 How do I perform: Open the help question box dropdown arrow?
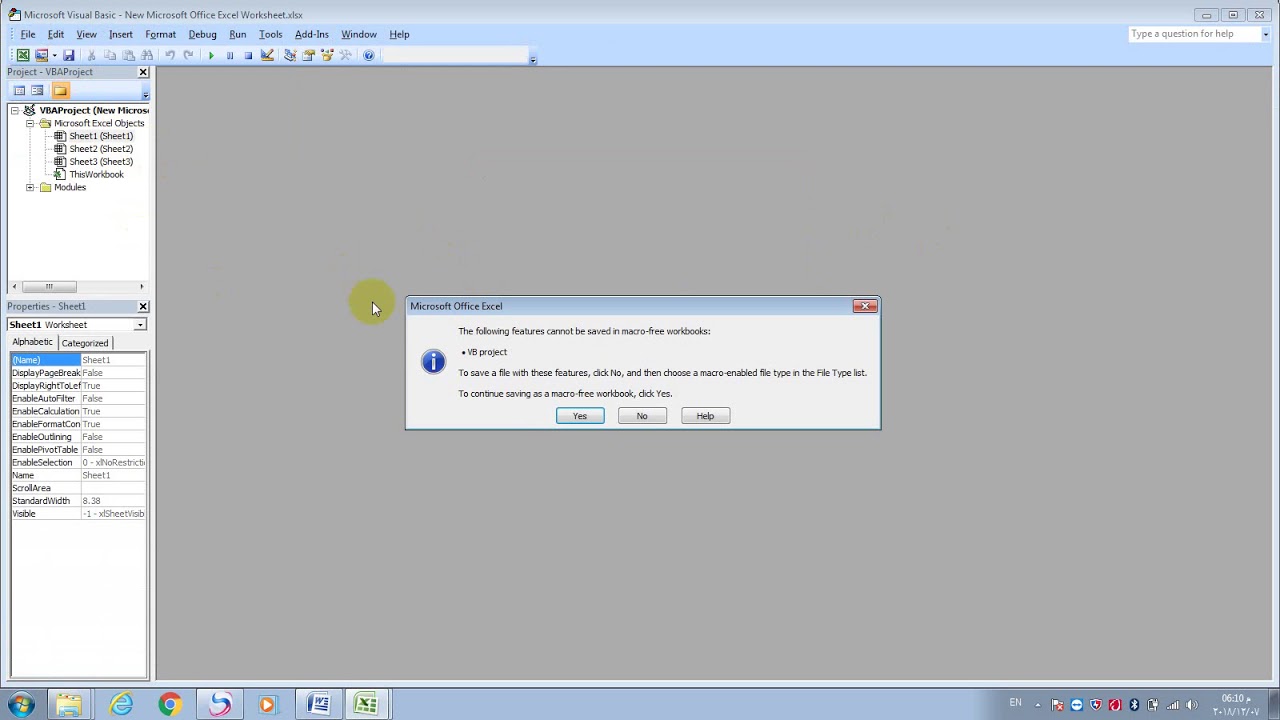tap(1265, 34)
